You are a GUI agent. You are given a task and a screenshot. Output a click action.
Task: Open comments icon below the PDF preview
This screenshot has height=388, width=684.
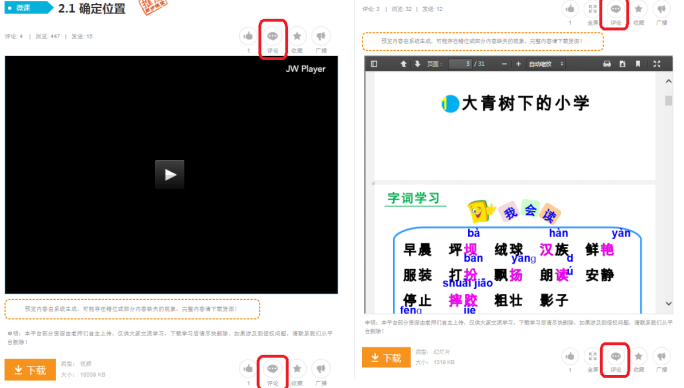coord(616,357)
